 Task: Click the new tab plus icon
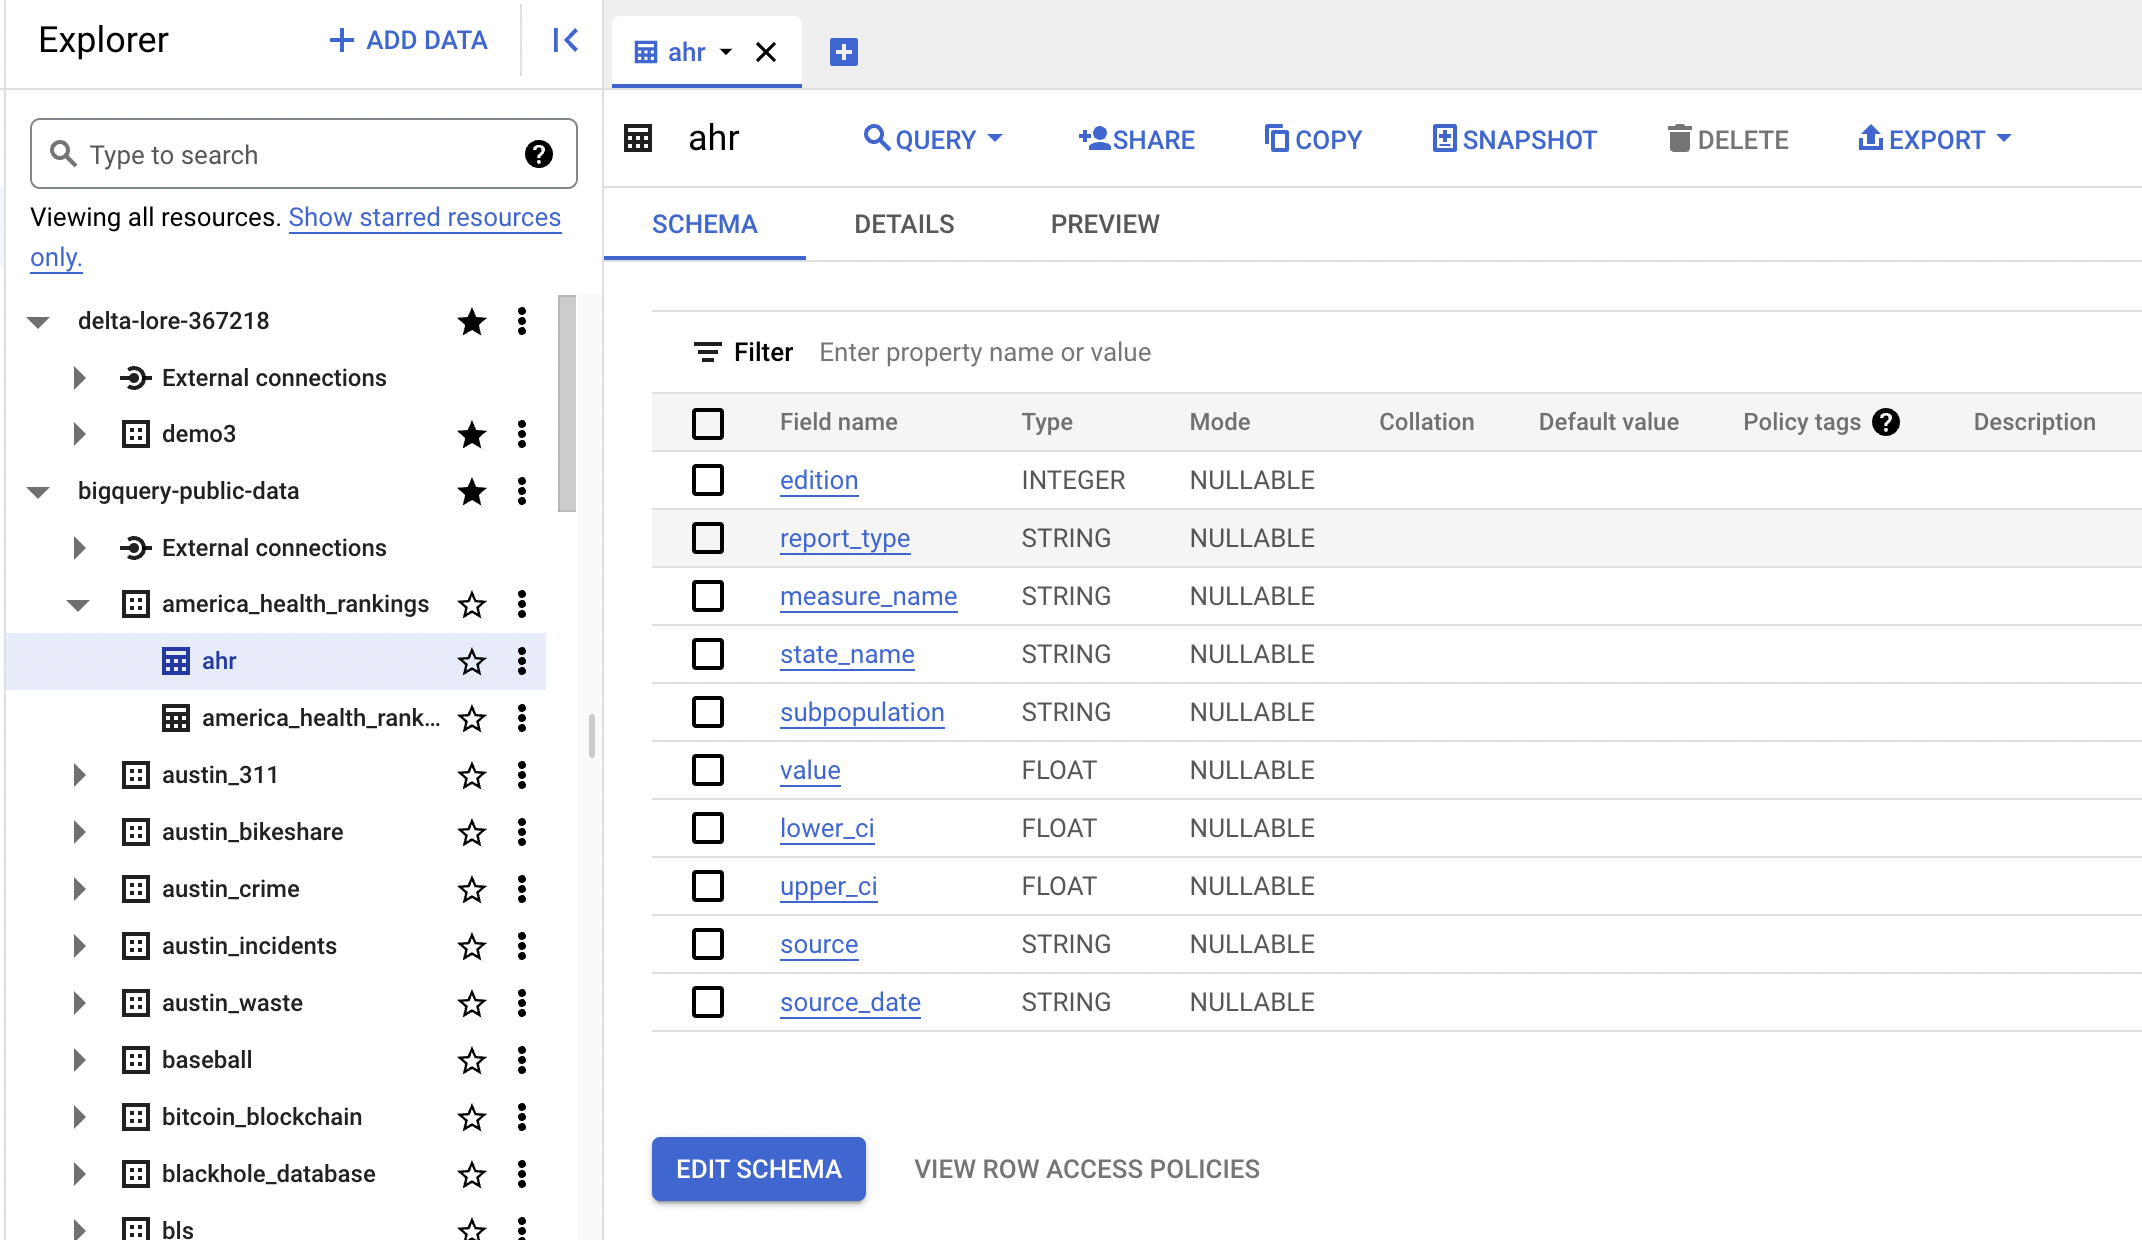(843, 52)
